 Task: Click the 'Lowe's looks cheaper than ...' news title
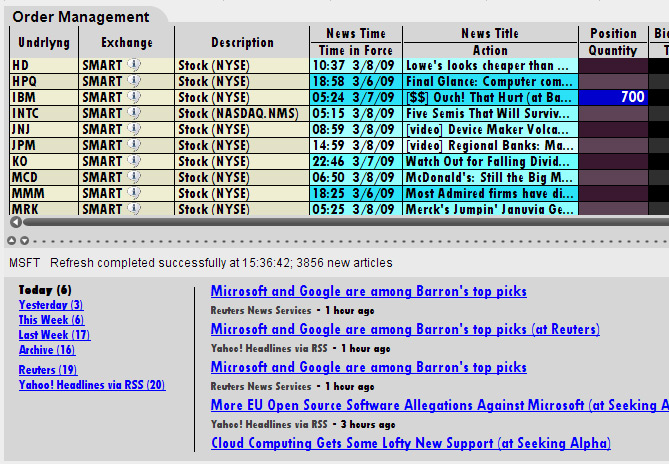pyautogui.click(x=490, y=65)
